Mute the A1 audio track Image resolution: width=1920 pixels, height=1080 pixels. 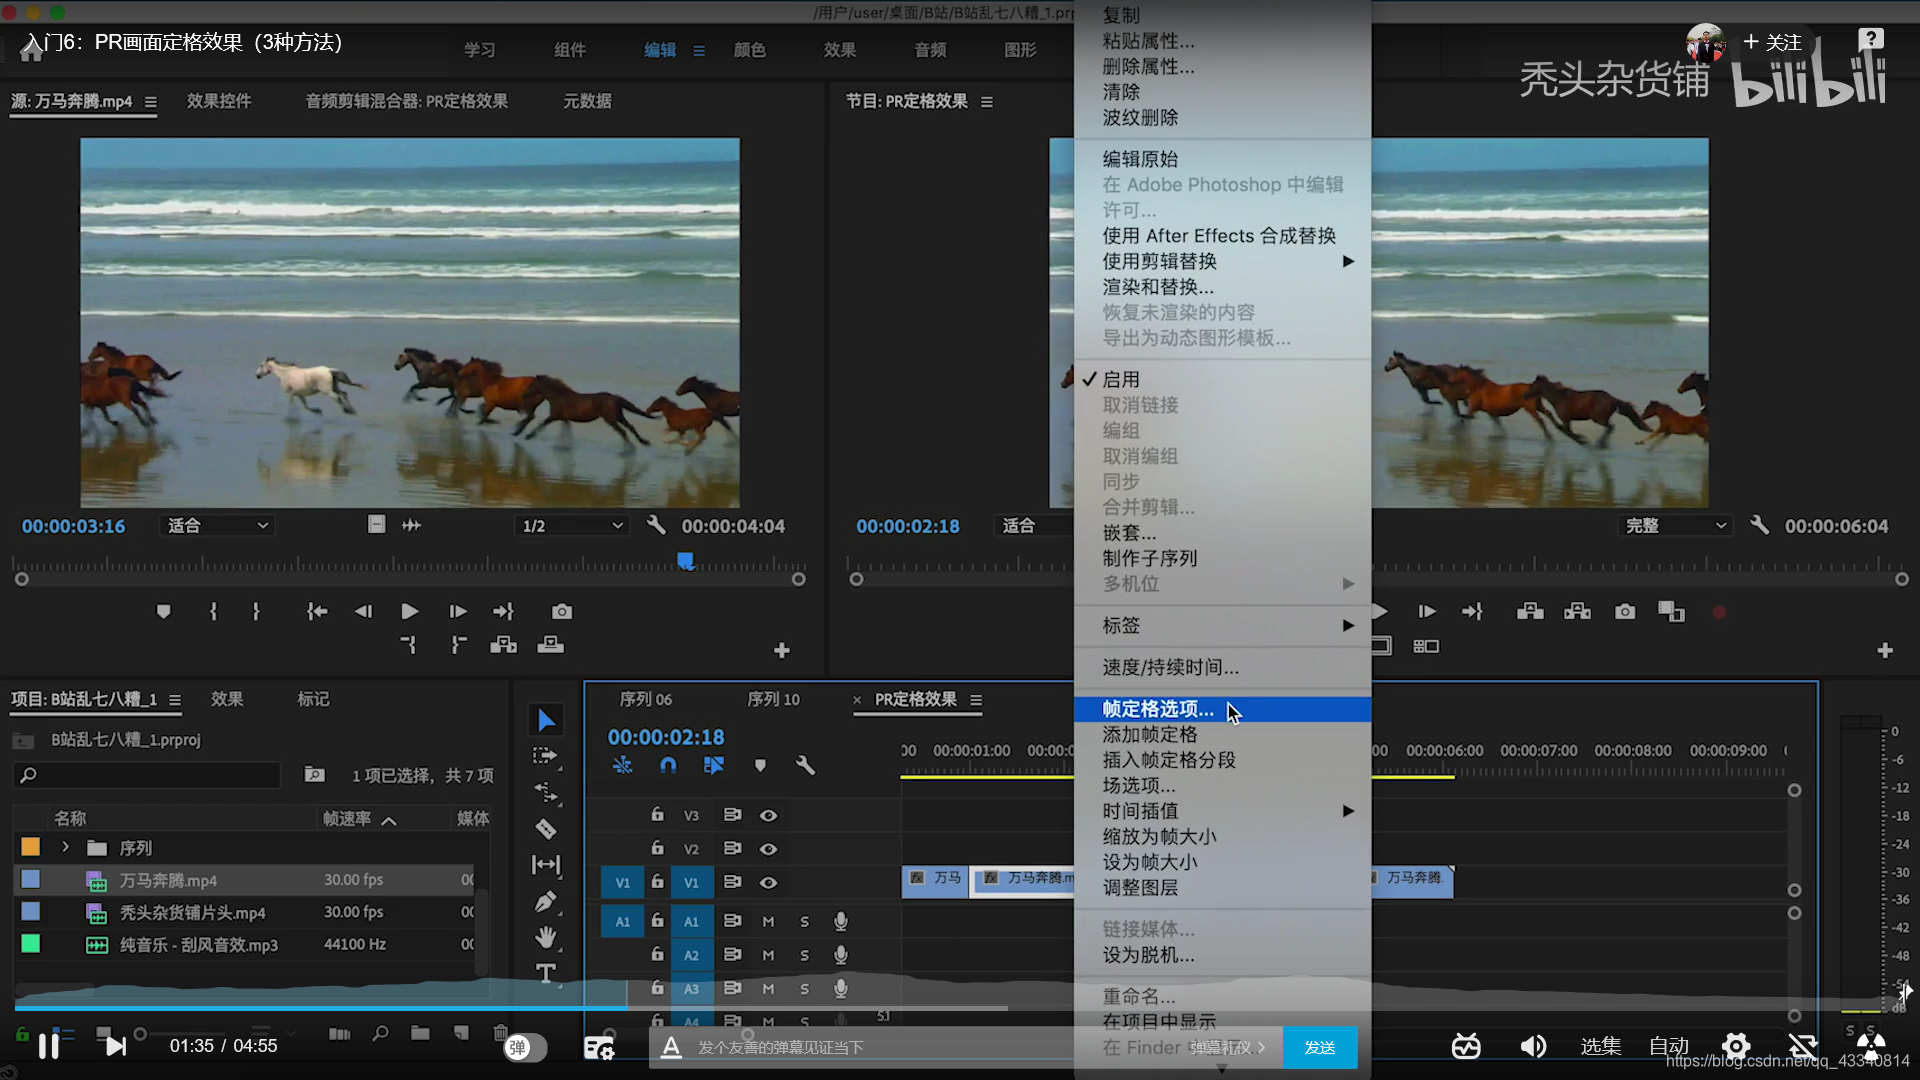pos(768,921)
